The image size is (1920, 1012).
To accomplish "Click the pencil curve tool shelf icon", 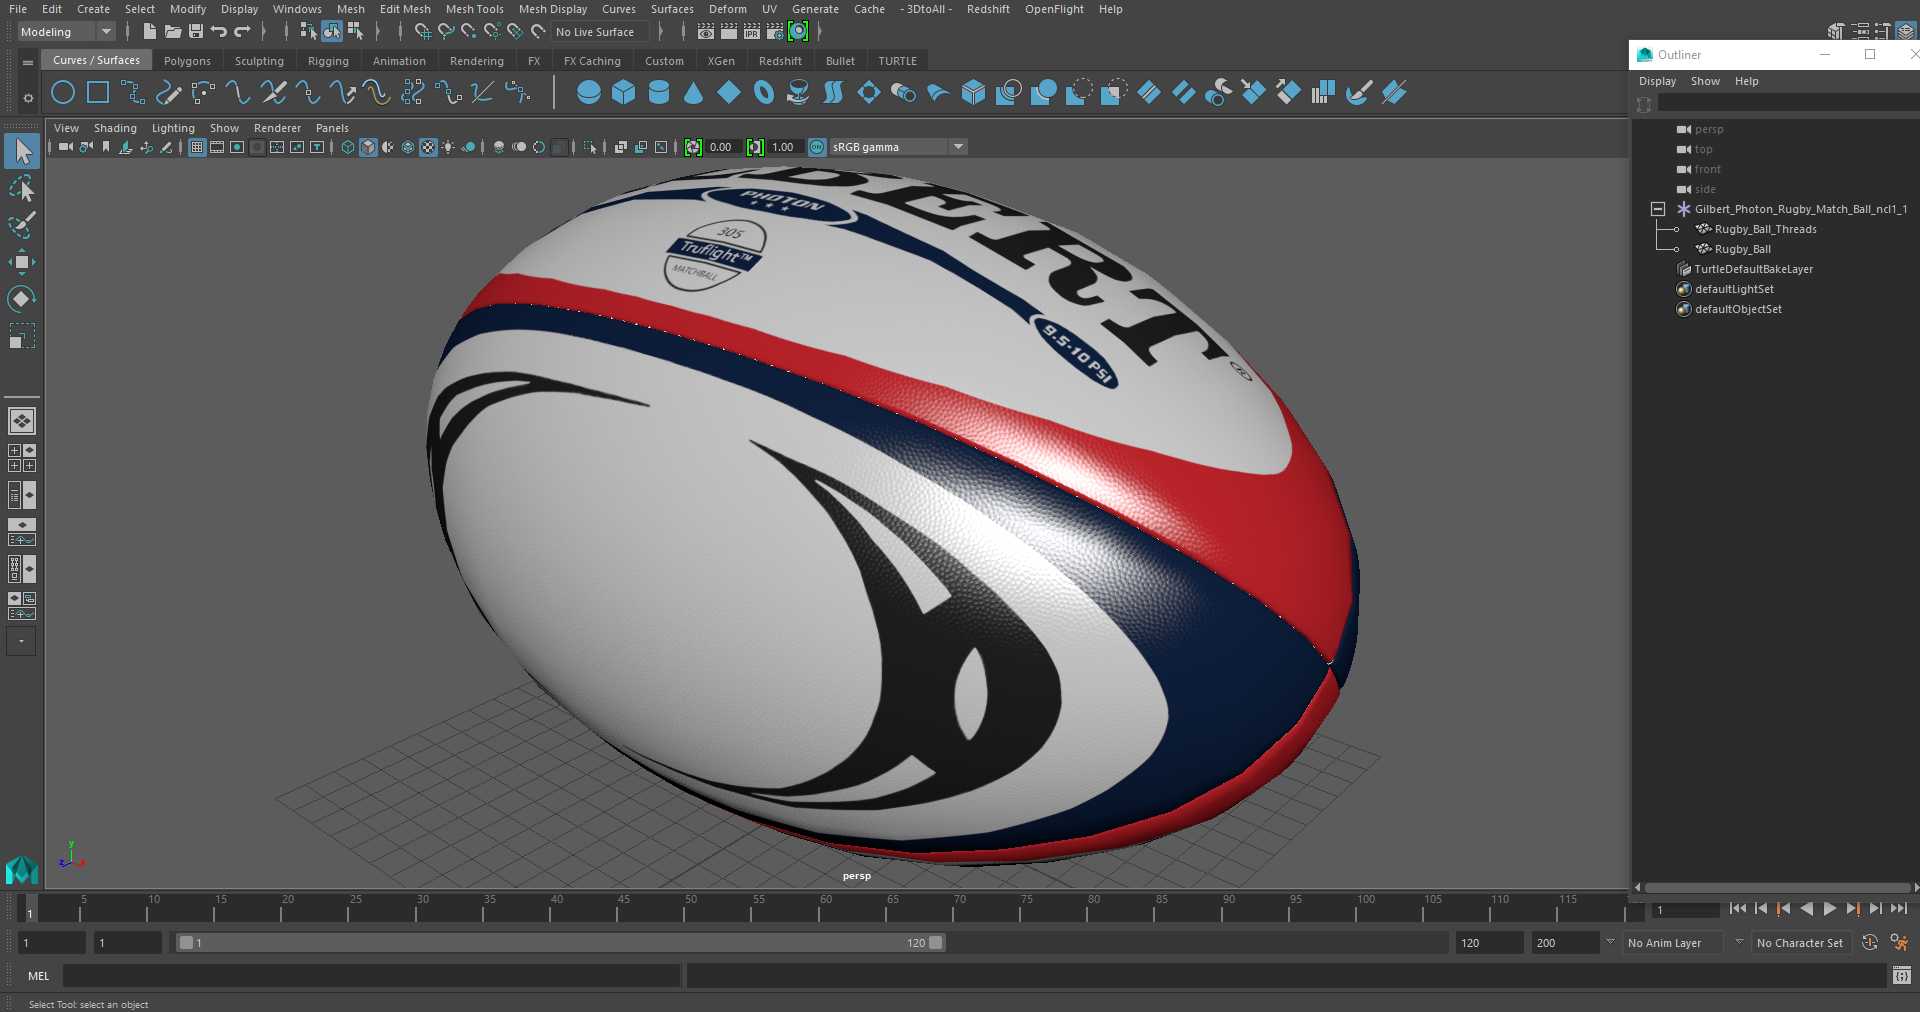I will point(168,93).
